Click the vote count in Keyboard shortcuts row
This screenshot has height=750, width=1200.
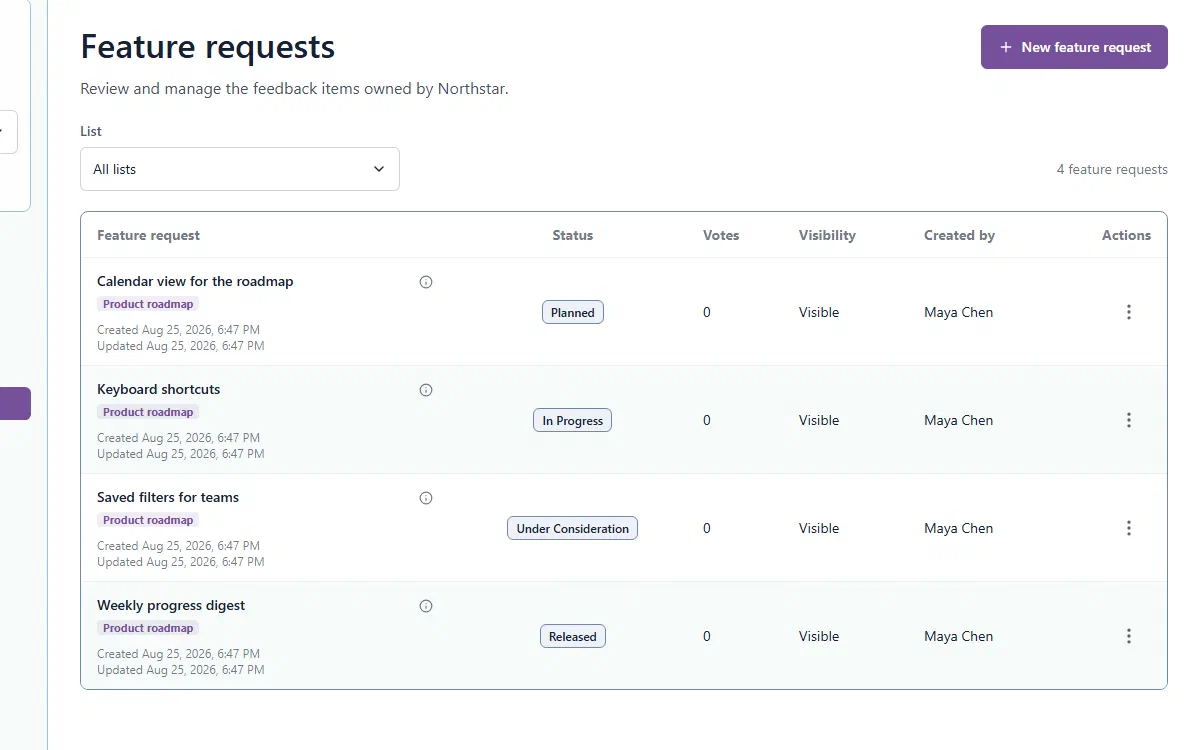pos(707,420)
